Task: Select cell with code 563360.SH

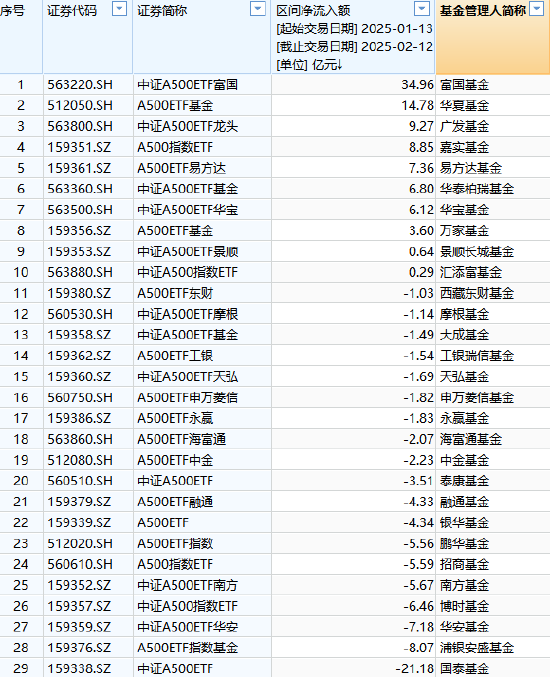Action: tap(88, 189)
